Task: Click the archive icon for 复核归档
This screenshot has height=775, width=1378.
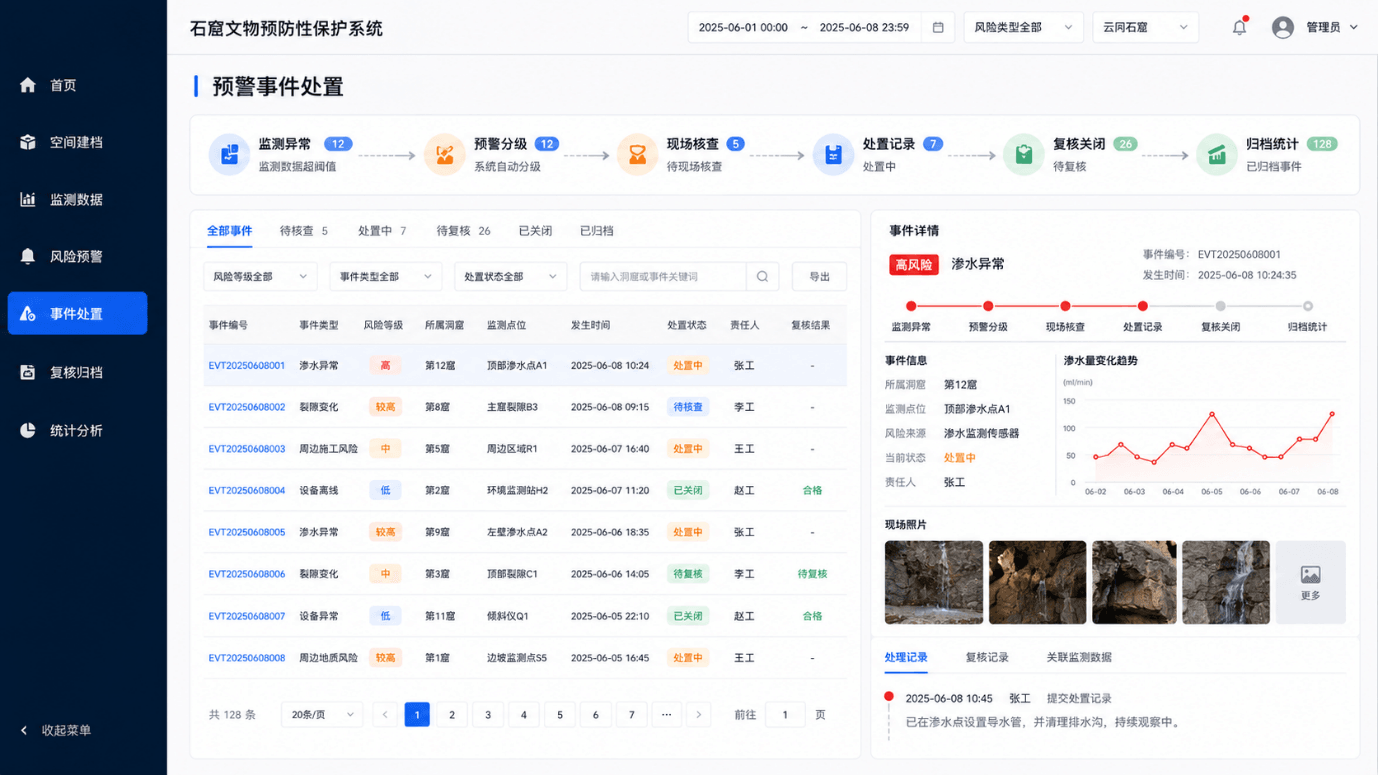Action: [28, 372]
